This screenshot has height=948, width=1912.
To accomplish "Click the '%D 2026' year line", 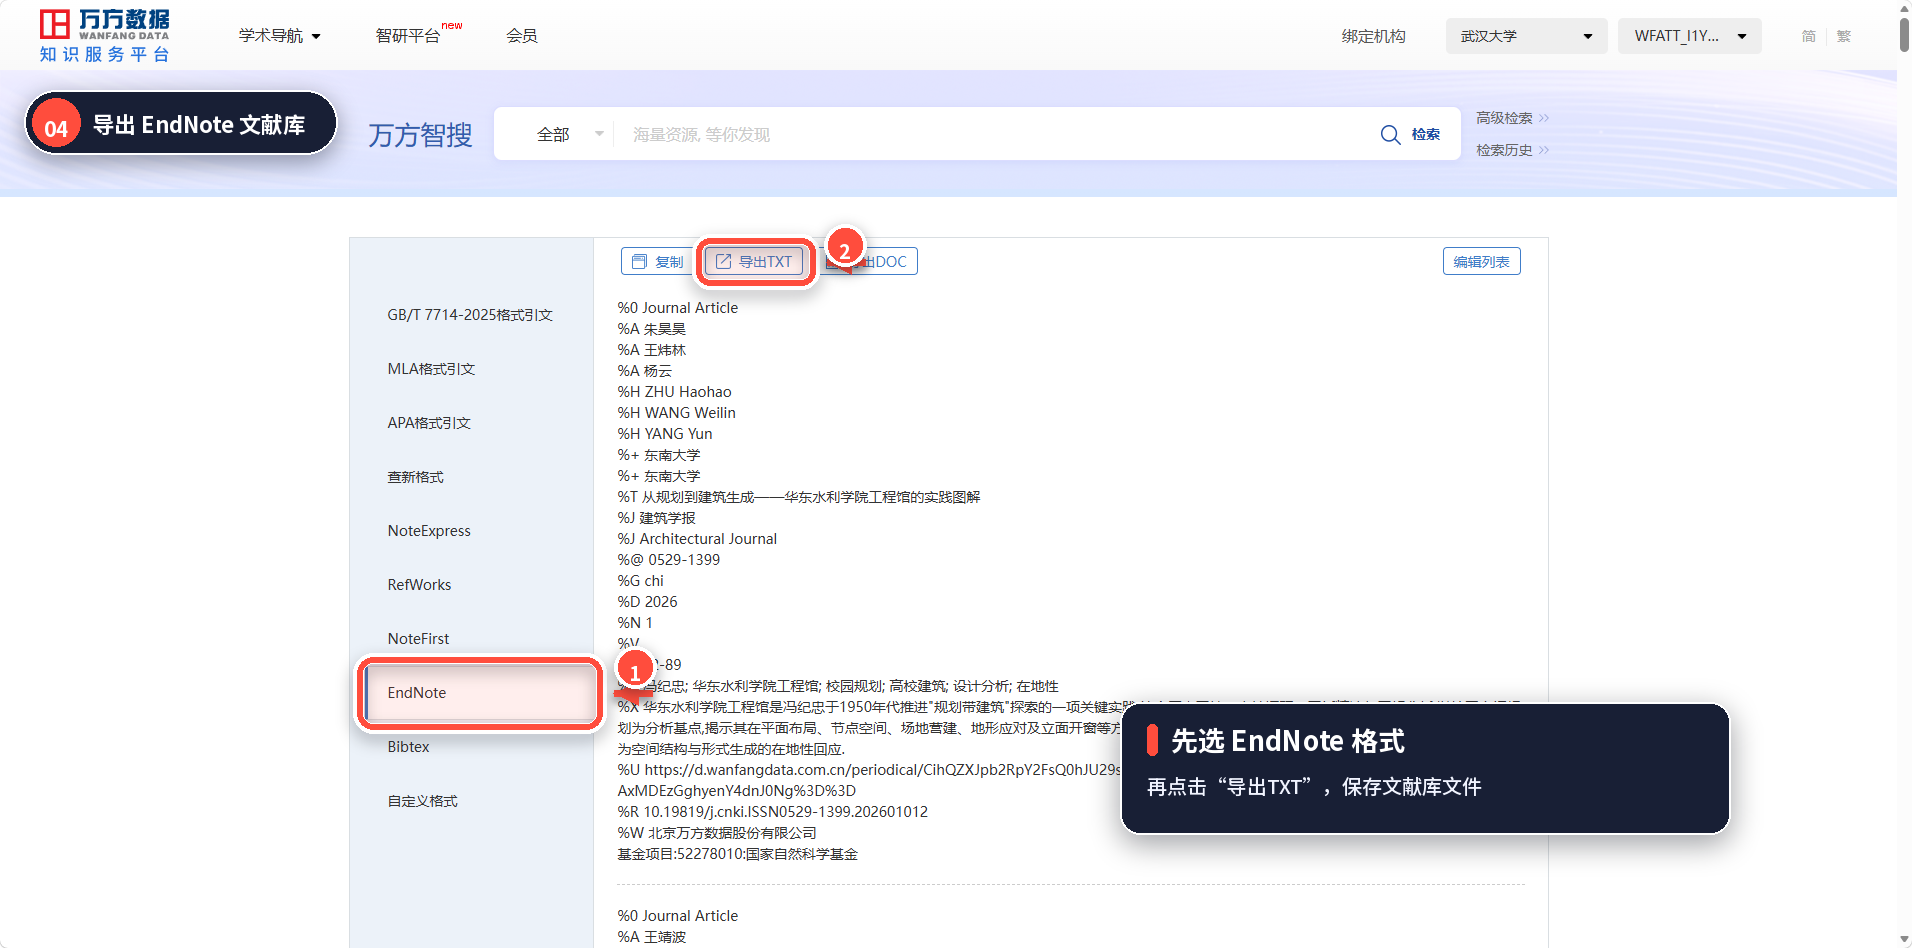I will pyautogui.click(x=647, y=602).
